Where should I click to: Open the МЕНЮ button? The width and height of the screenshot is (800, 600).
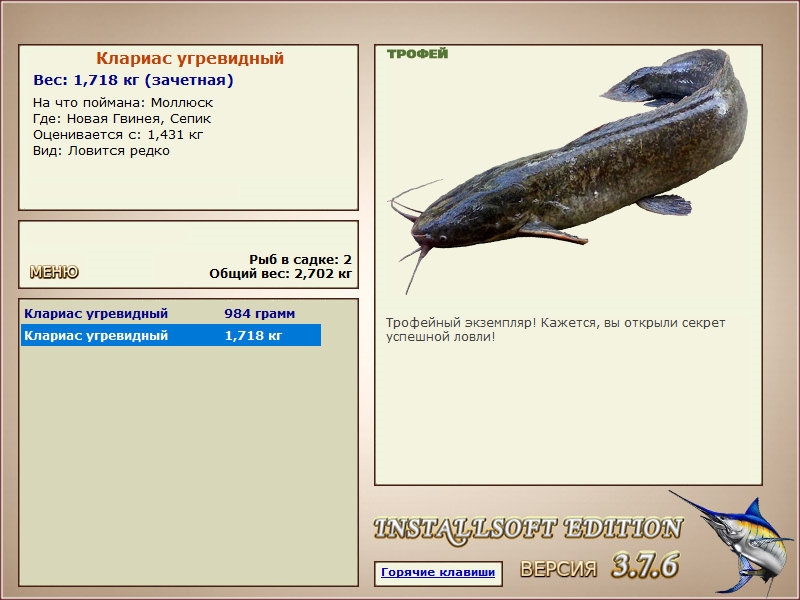54,272
